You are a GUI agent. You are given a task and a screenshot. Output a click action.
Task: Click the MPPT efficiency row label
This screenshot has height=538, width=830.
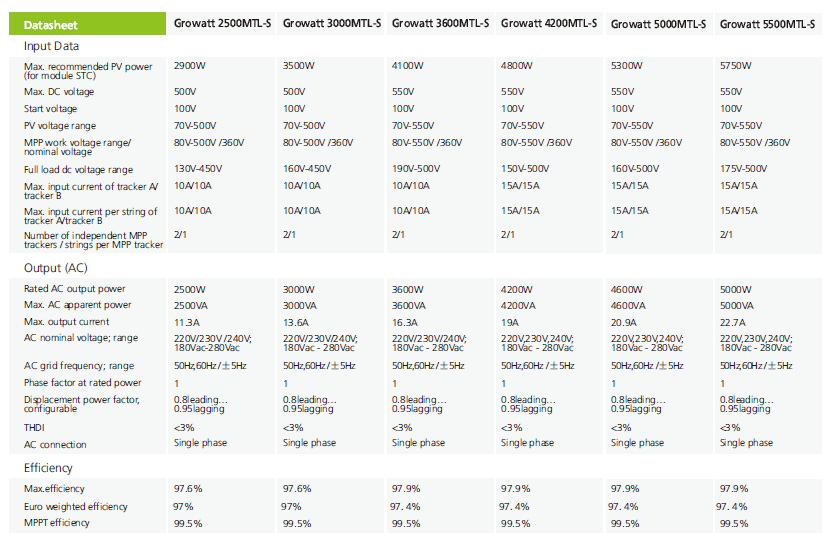click(x=57, y=523)
